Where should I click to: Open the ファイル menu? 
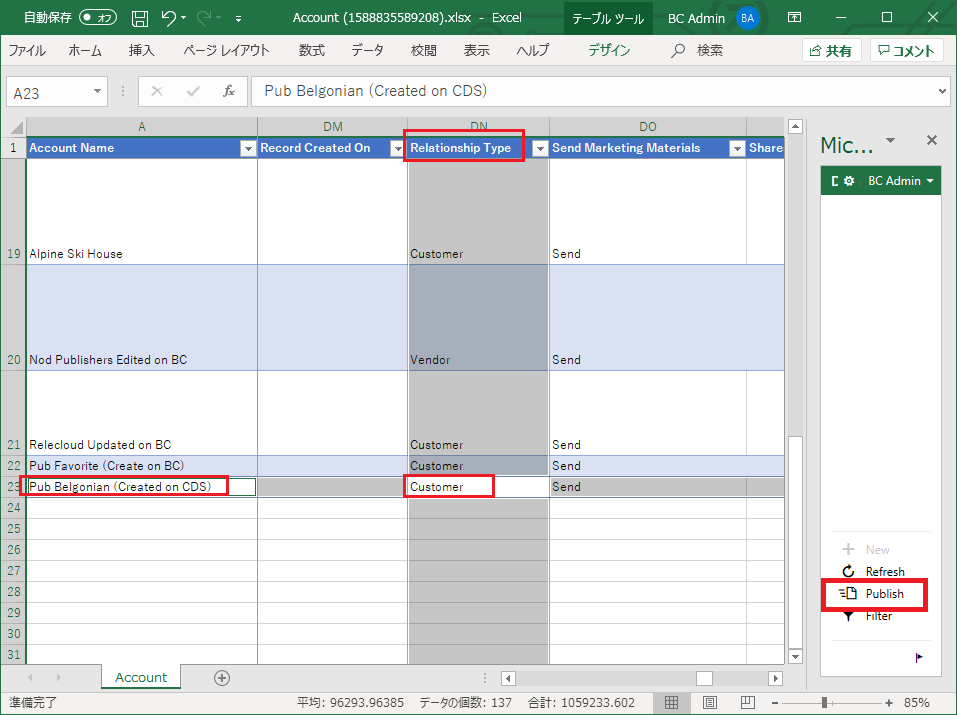27,51
